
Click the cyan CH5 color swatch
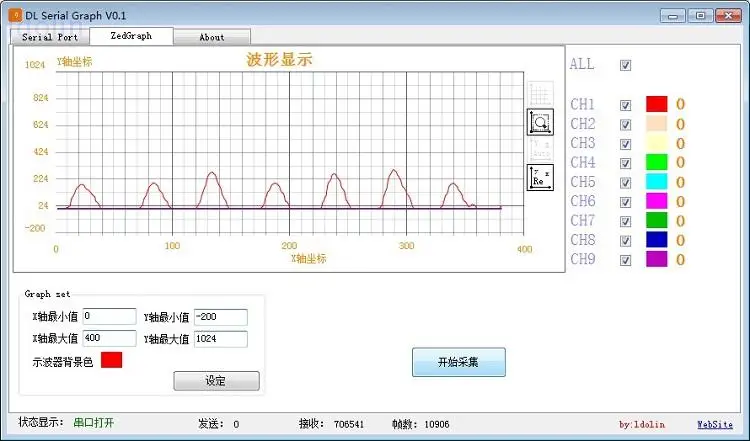click(656, 181)
